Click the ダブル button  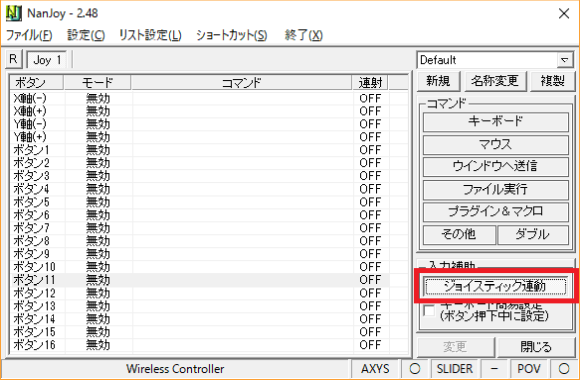pos(533,235)
